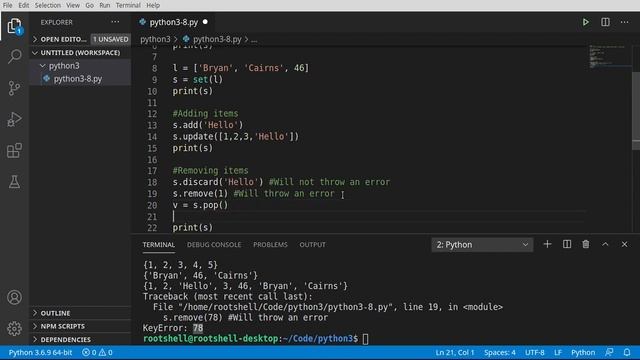
Task: Click the editor vertical scrollbar
Action: (x=636, y=110)
